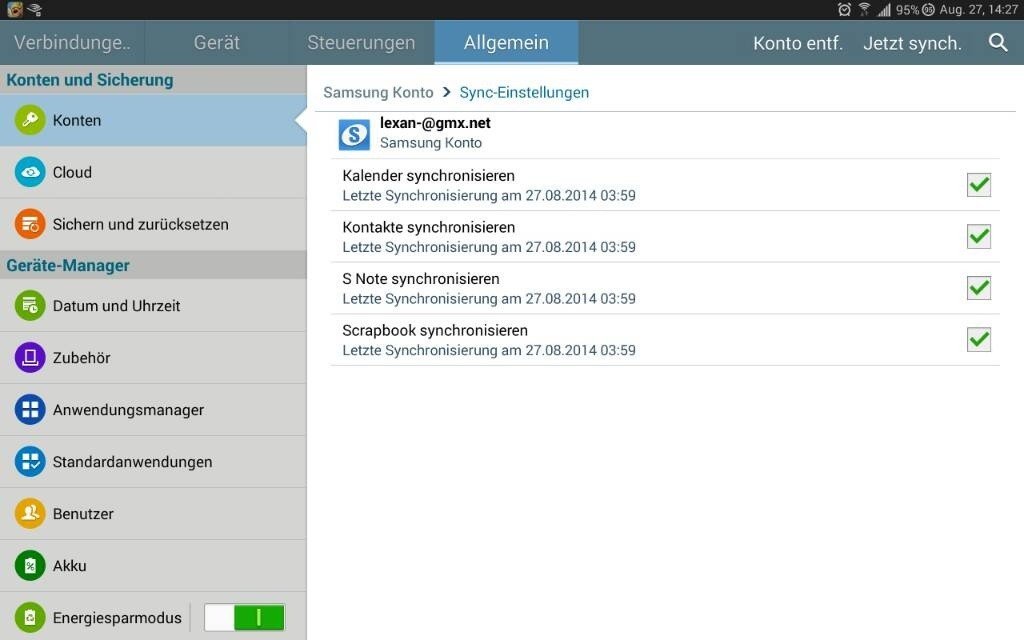The image size is (1024, 640).
Task: Tap Konto entf. button
Action: [x=797, y=43]
